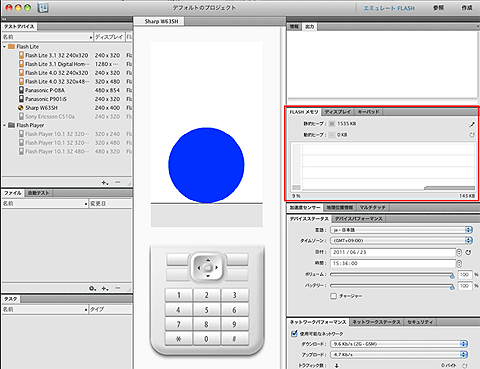The image size is (480, 369).
Task: Click the 参照 browse workspace button
Action: pyautogui.click(x=438, y=8)
